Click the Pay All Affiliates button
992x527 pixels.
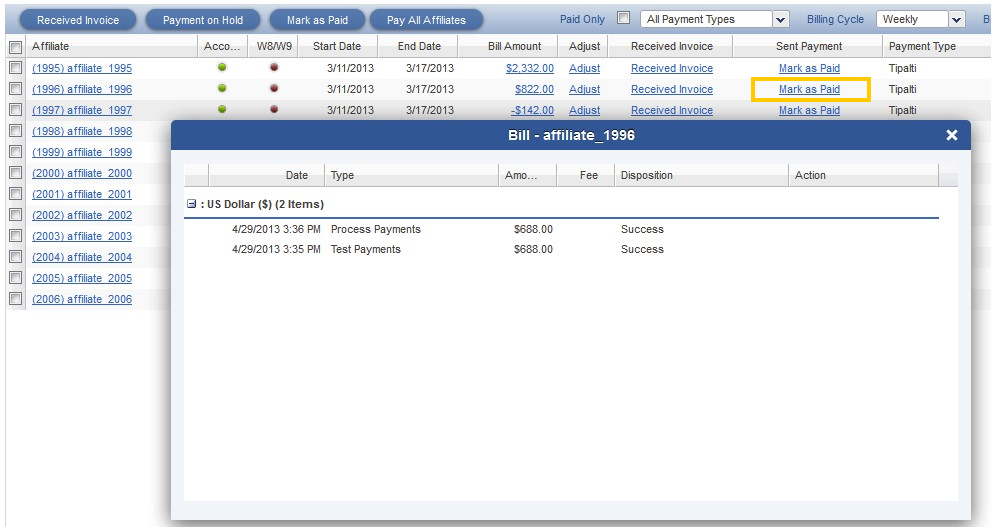(426, 20)
